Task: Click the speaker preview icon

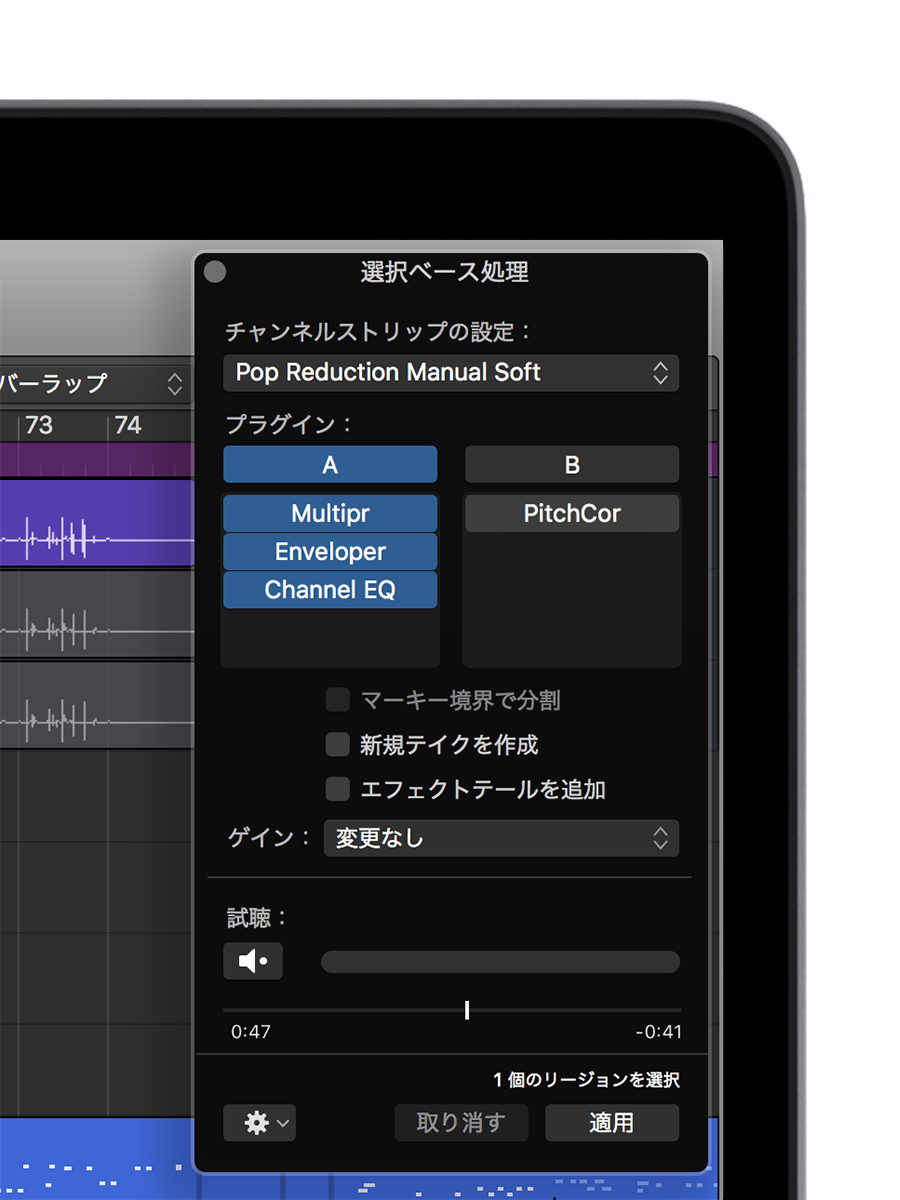Action: 253,961
